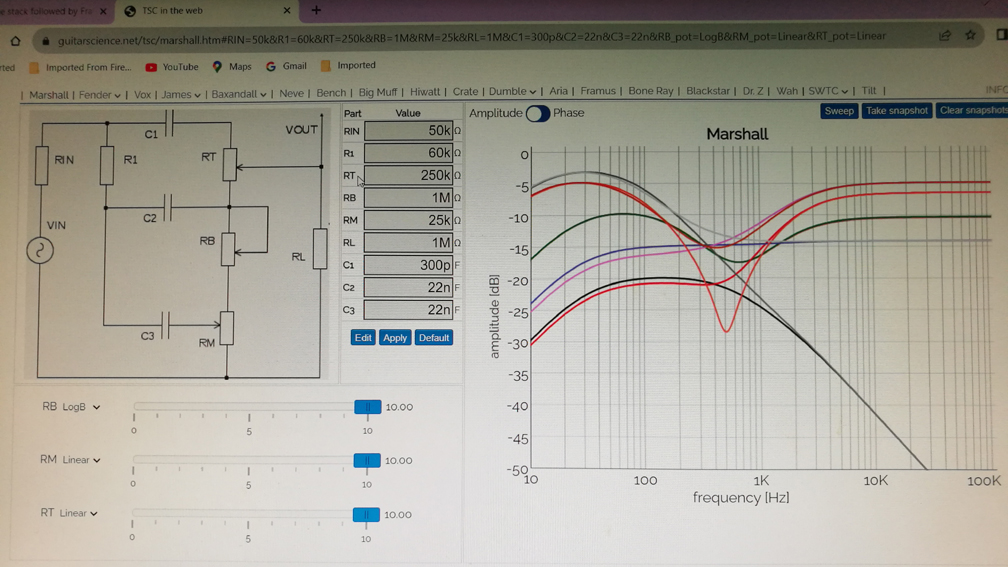Select the Bone Ray tone stack
1008x567 pixels.
click(x=650, y=91)
